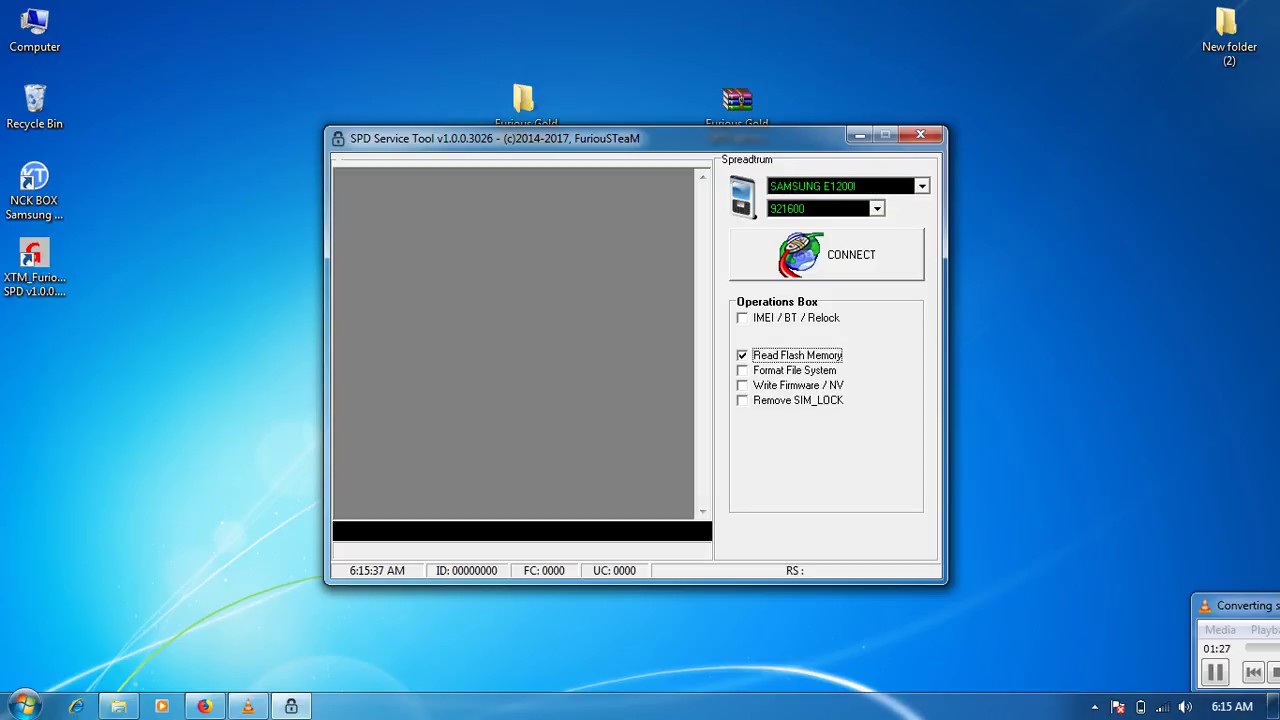The image size is (1280, 720).
Task: Select the Computer desktop icon
Action: click(35, 30)
